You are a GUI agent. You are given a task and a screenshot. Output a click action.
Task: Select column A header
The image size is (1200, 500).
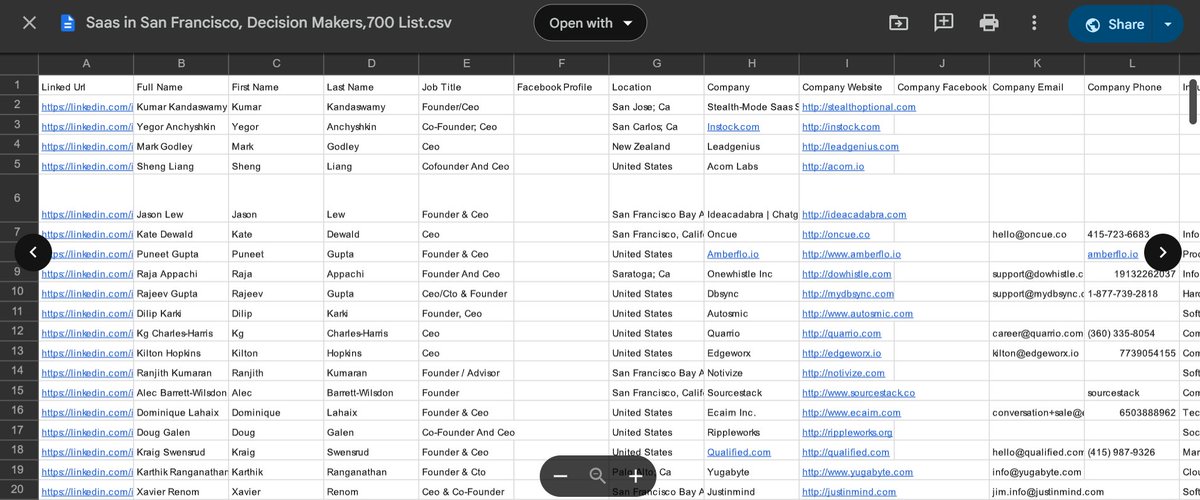coord(86,63)
